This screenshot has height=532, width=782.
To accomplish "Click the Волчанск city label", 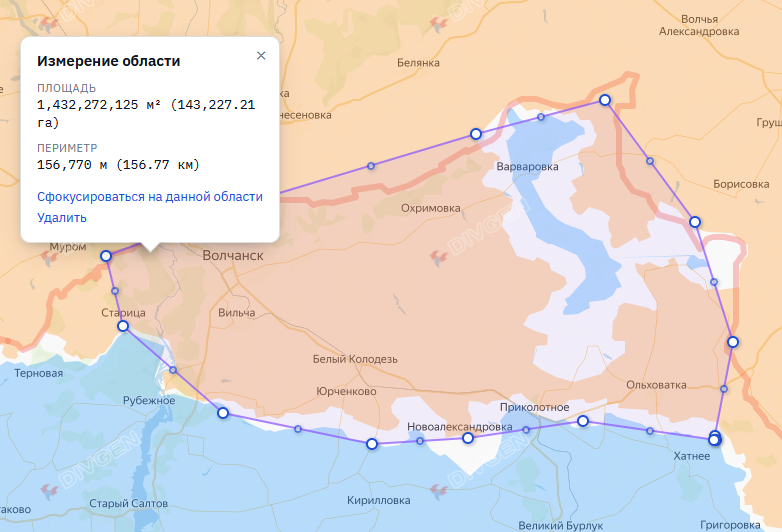I will pyautogui.click(x=233, y=255).
